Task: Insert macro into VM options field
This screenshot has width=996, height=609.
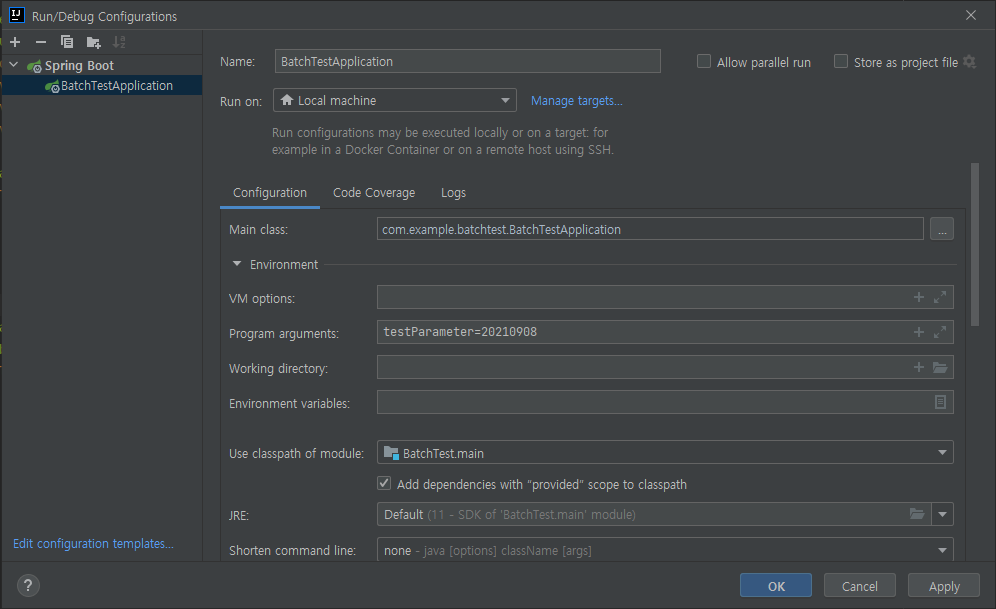Action: pyautogui.click(x=919, y=297)
